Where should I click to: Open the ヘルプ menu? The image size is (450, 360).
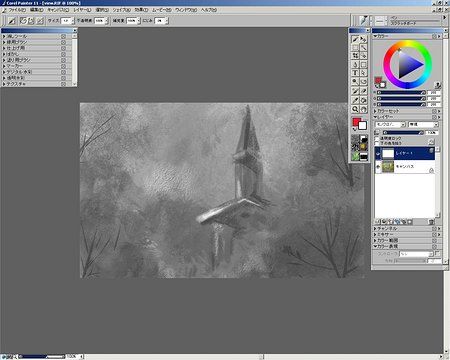point(209,10)
